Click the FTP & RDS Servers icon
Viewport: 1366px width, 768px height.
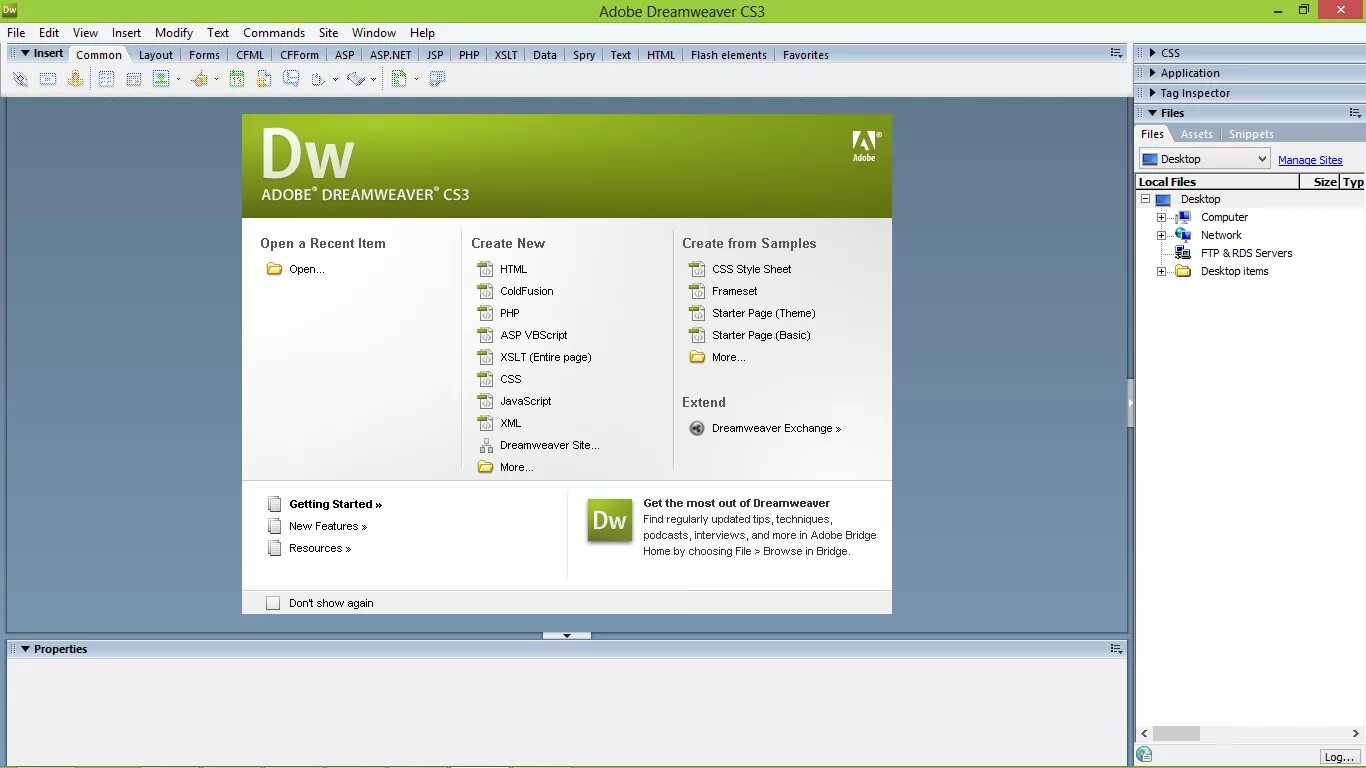click(x=1183, y=253)
